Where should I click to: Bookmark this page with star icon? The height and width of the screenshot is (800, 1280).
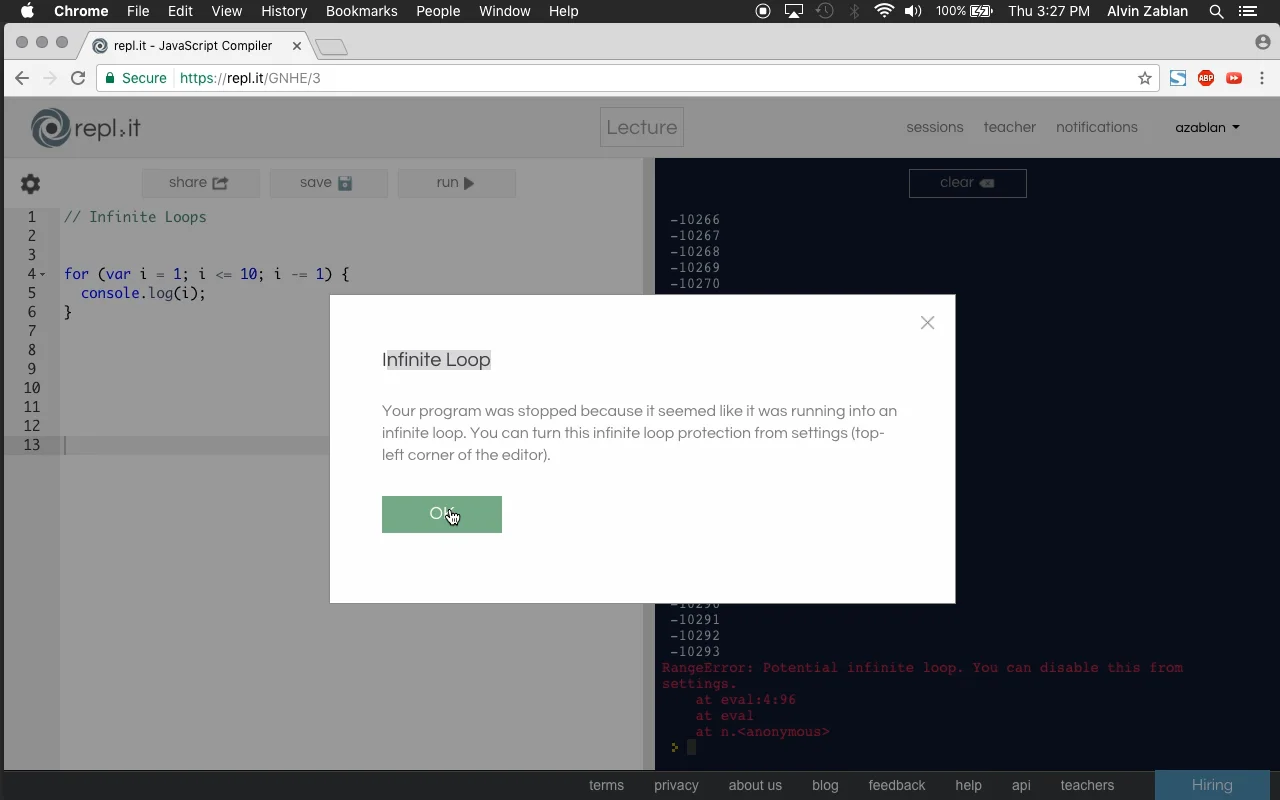pyautogui.click(x=1145, y=78)
